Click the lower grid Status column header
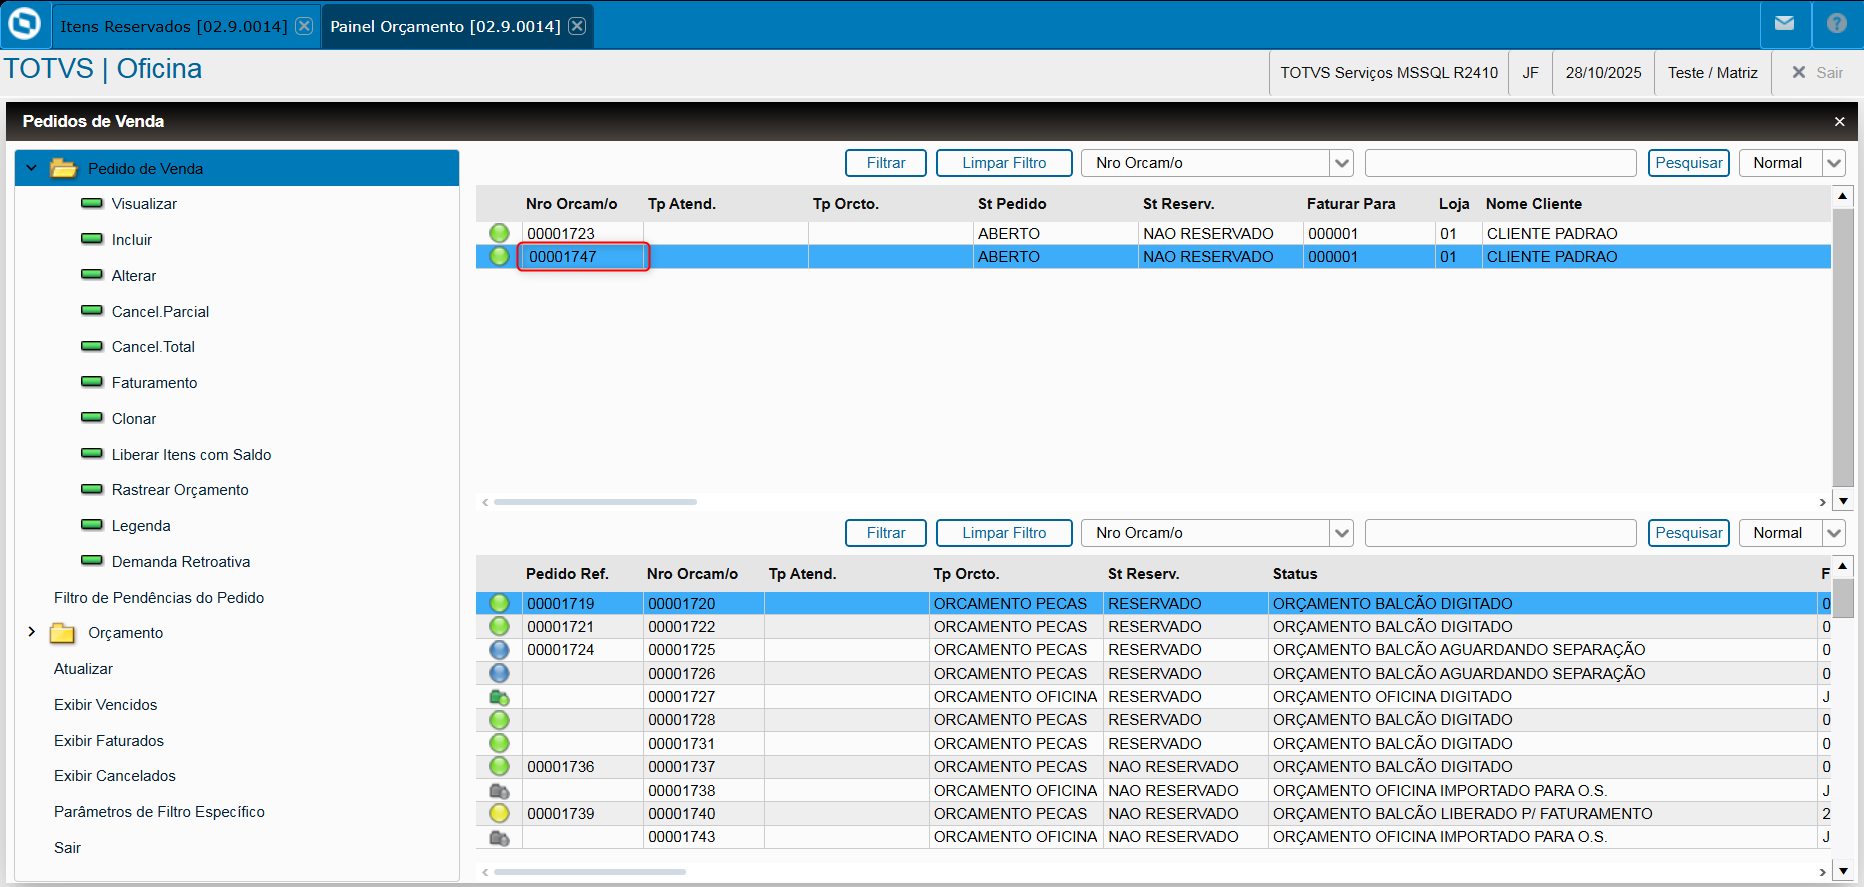Image resolution: width=1864 pixels, height=887 pixels. [1295, 574]
